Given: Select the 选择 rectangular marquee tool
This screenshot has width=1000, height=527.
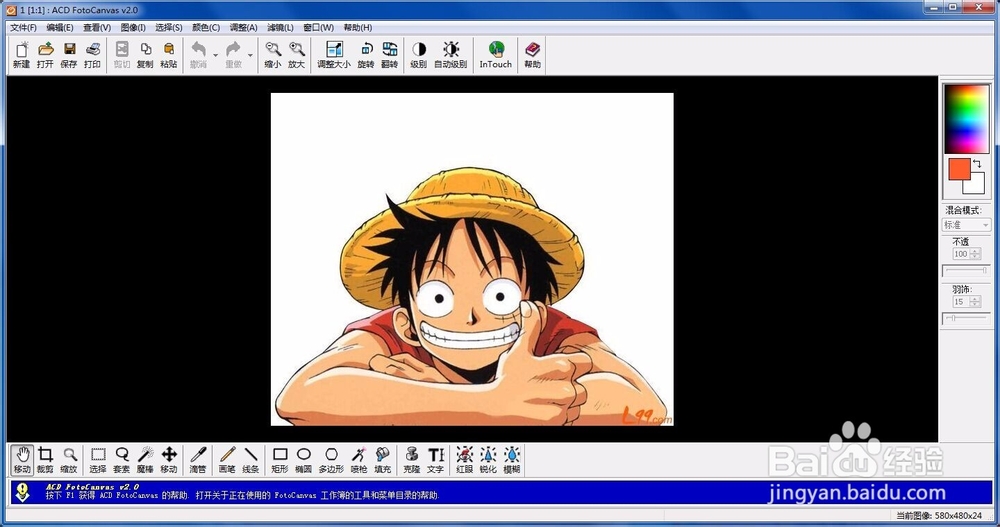Looking at the screenshot, I should tap(98, 460).
